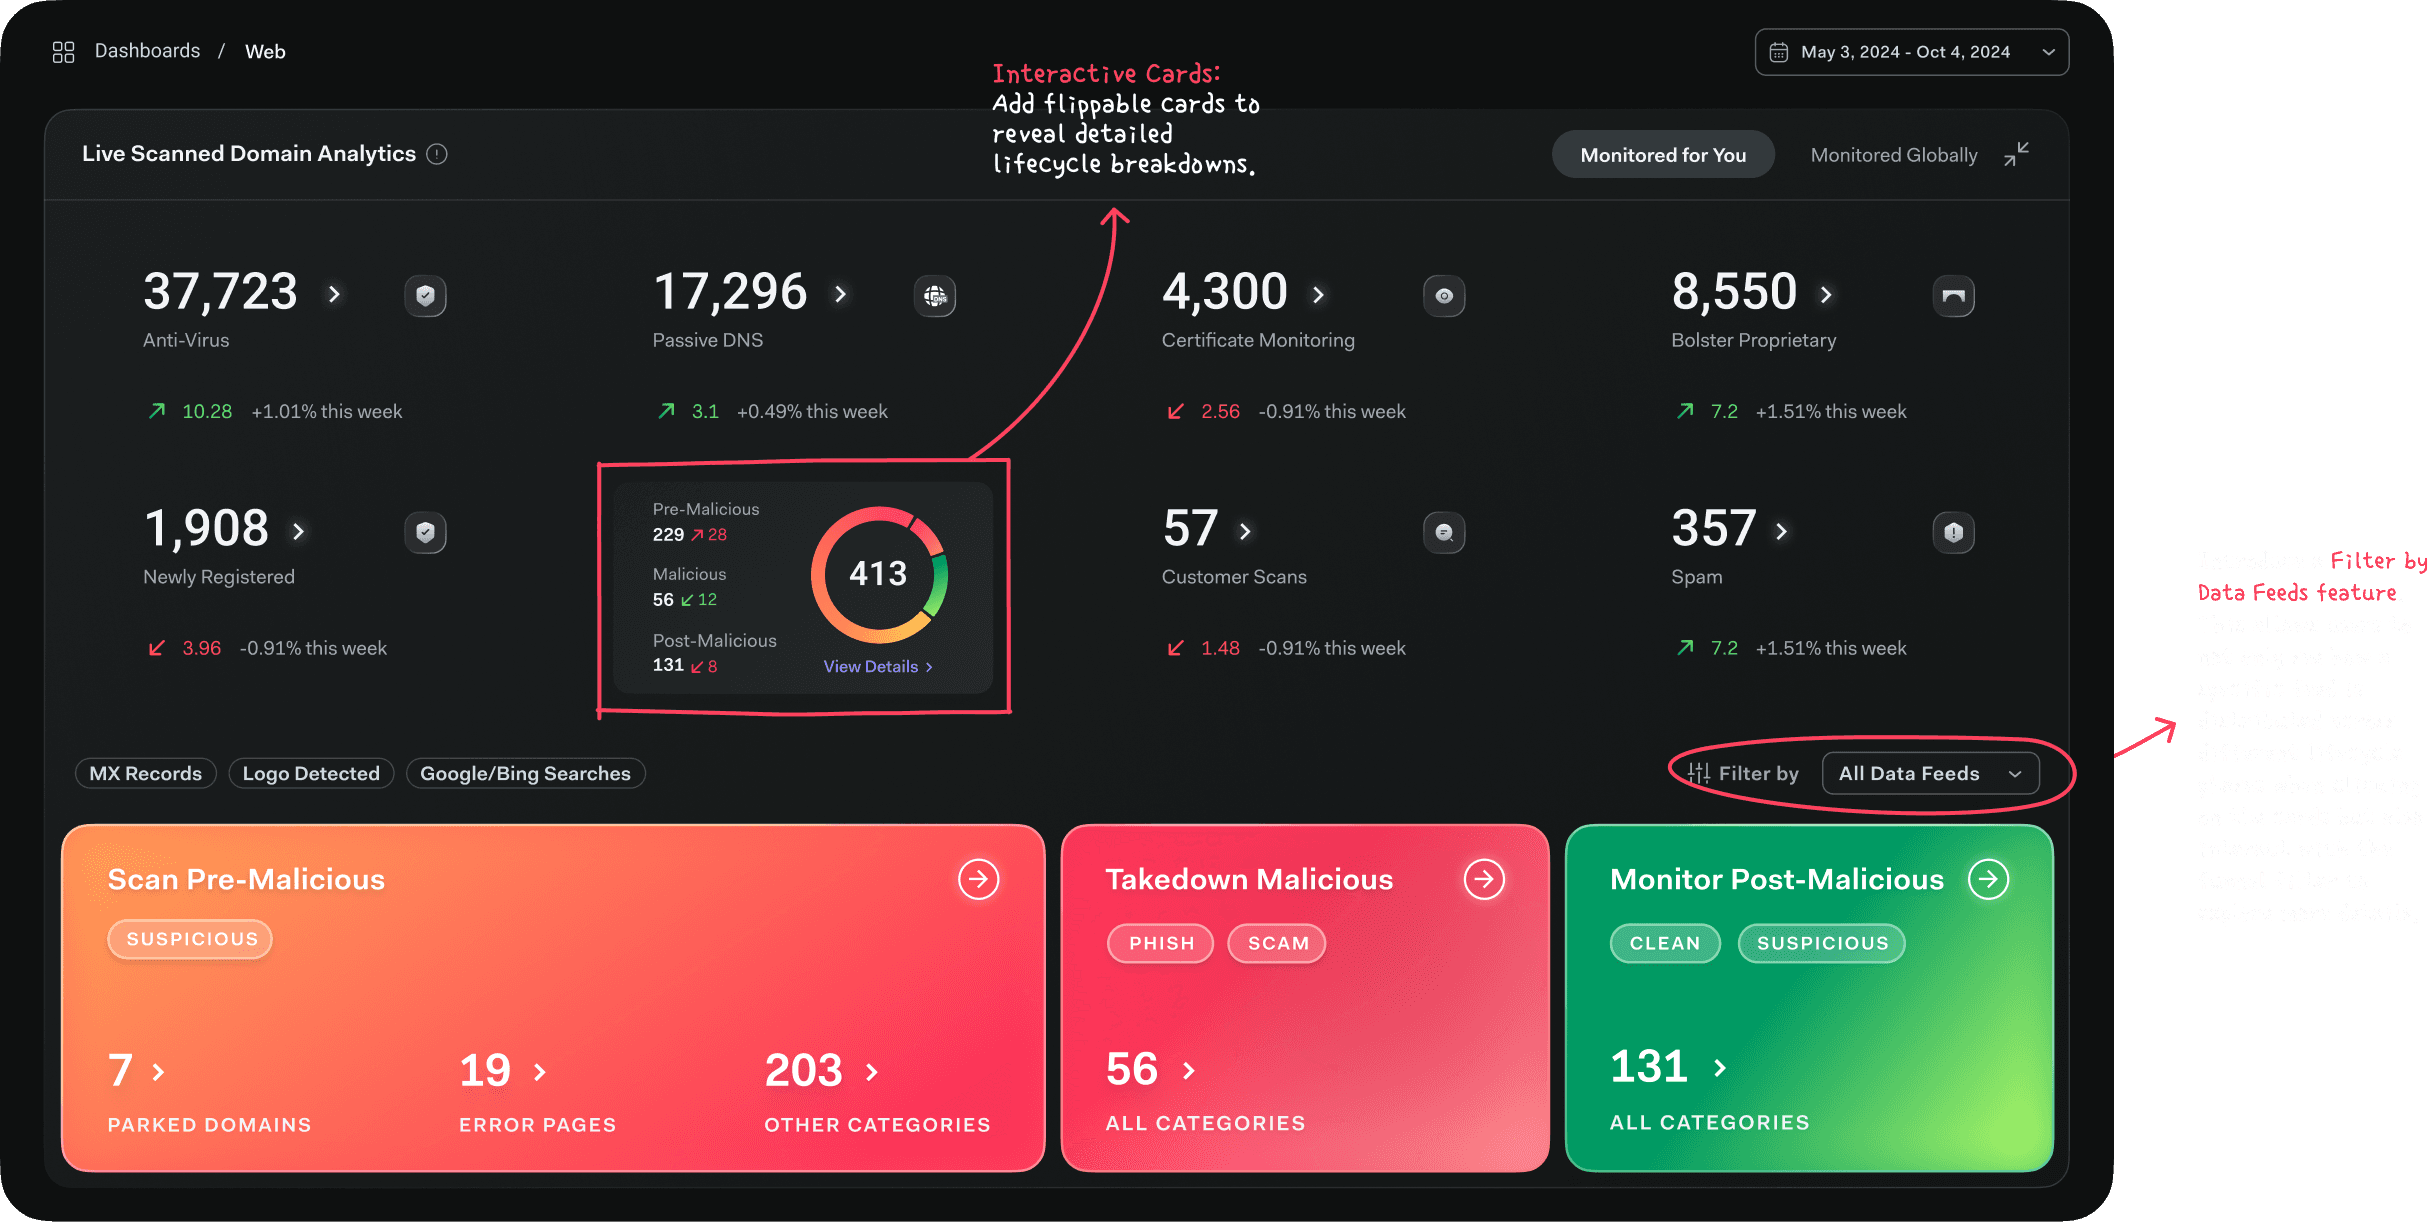Toggle the MX Records filter chip
Screen dimensions: 2434x1222
click(x=146, y=773)
